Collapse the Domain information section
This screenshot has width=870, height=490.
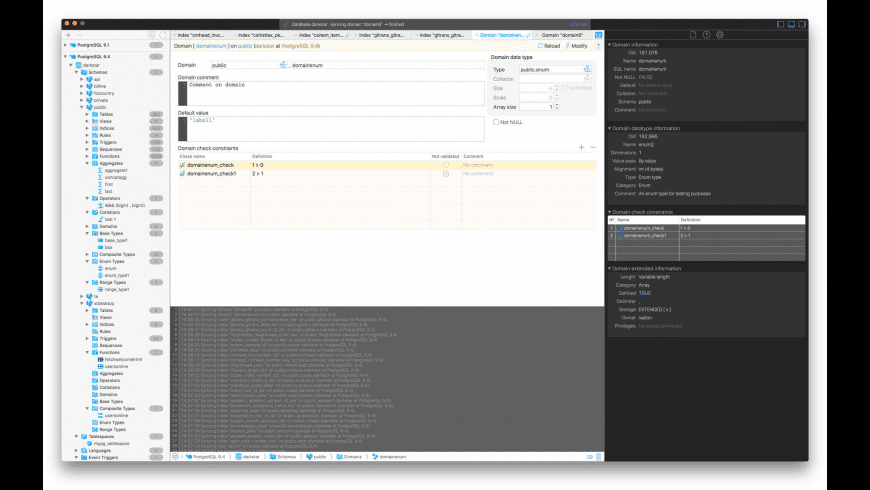pos(610,45)
